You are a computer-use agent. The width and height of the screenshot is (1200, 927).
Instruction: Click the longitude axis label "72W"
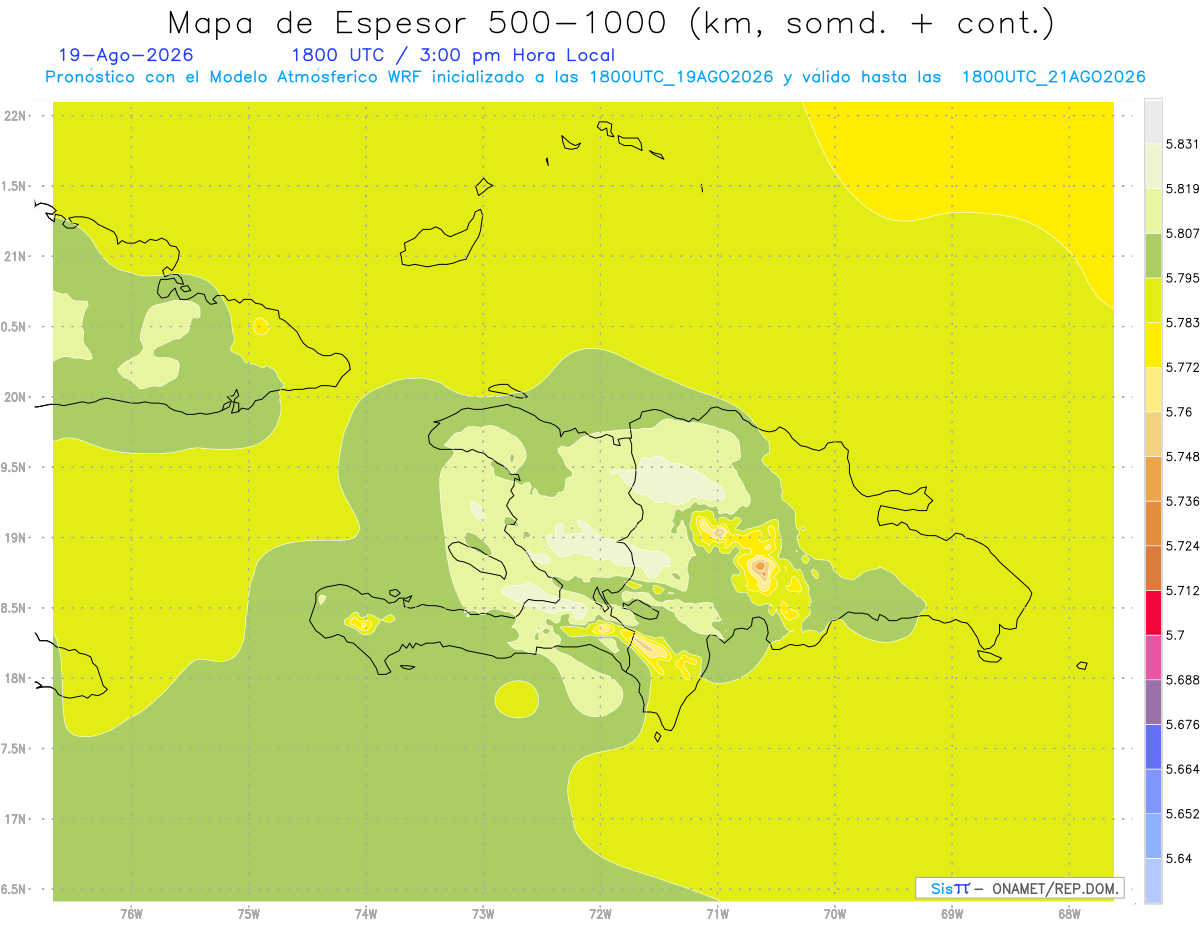tap(601, 914)
